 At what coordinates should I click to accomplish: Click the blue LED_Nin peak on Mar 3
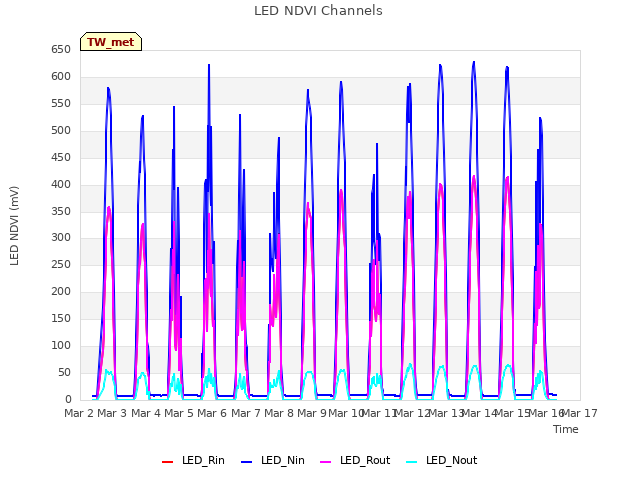click(x=109, y=89)
